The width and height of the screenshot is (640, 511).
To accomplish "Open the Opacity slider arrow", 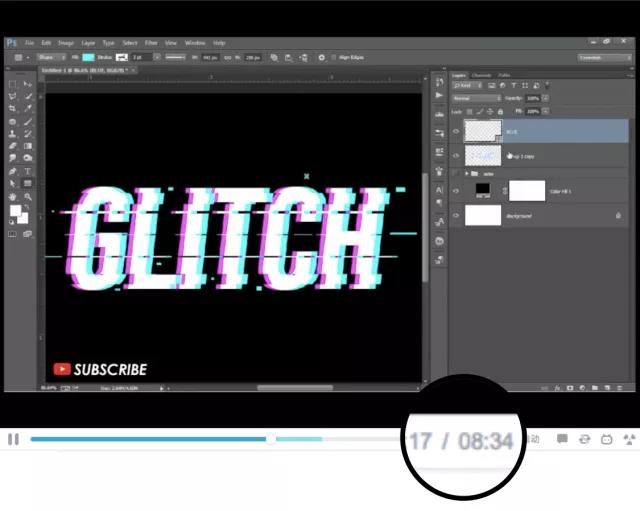I will (545, 98).
